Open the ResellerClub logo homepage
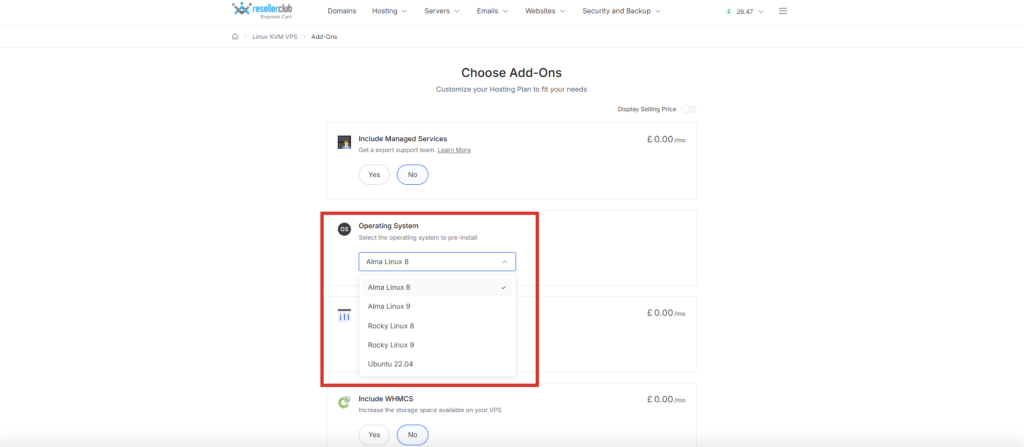 click(262, 10)
